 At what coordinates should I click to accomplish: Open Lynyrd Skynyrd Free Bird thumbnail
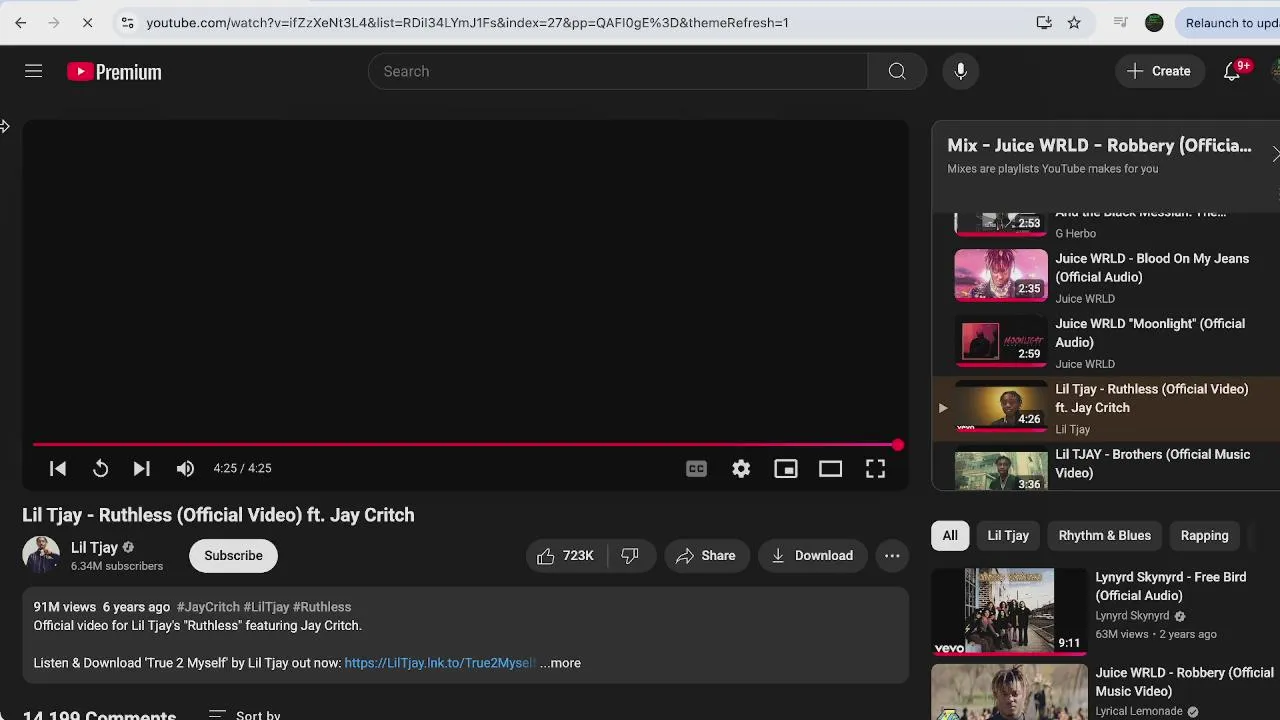1009,610
